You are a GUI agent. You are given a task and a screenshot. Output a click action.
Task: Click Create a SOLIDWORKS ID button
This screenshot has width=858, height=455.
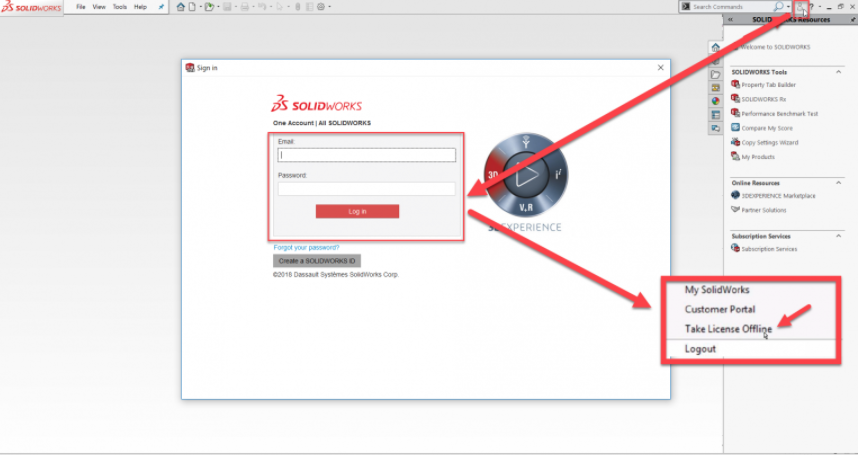(x=317, y=261)
